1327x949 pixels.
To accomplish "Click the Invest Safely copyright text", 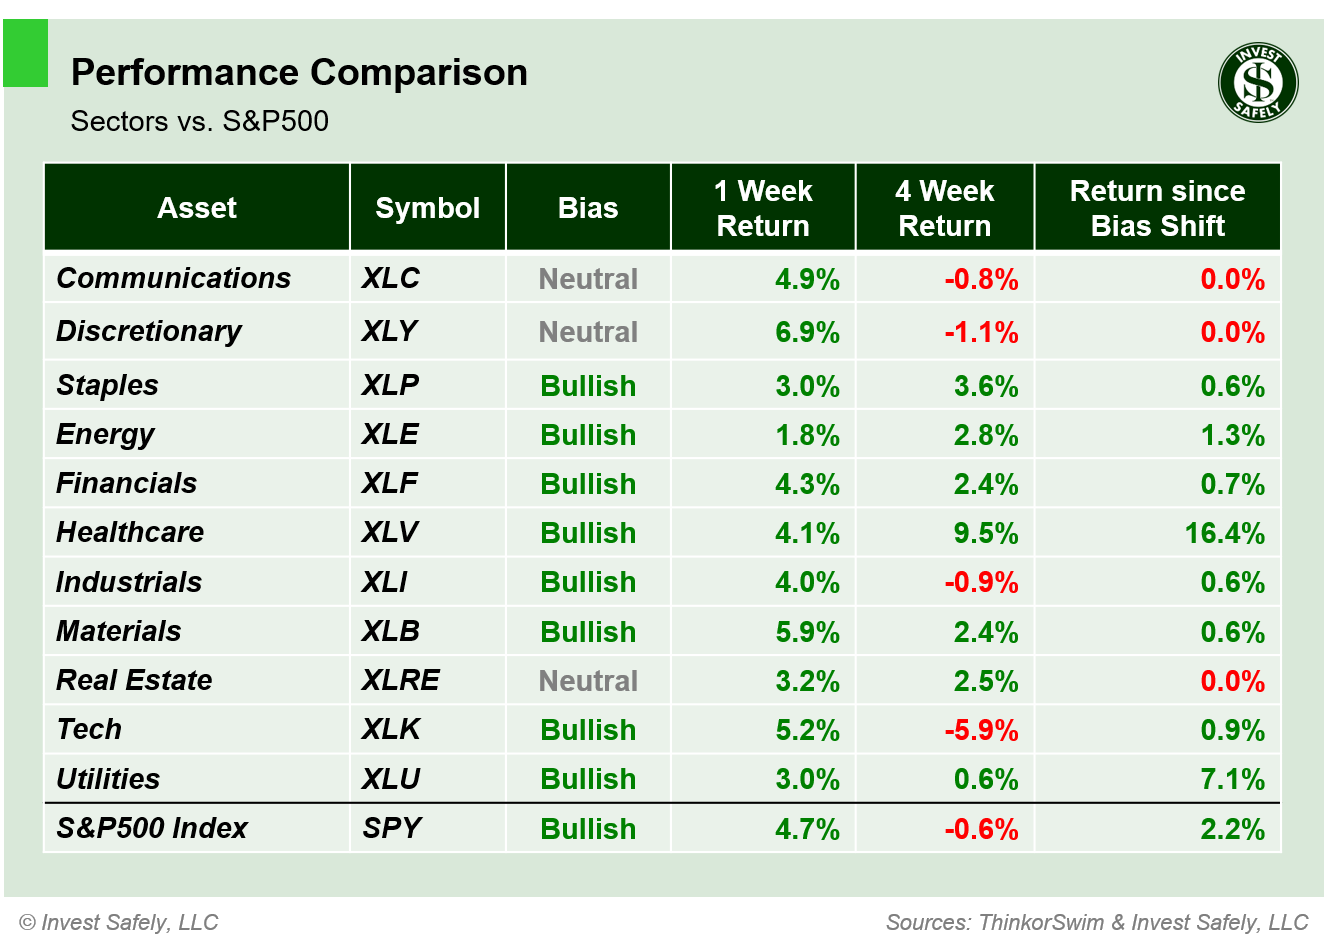I will click(x=119, y=922).
